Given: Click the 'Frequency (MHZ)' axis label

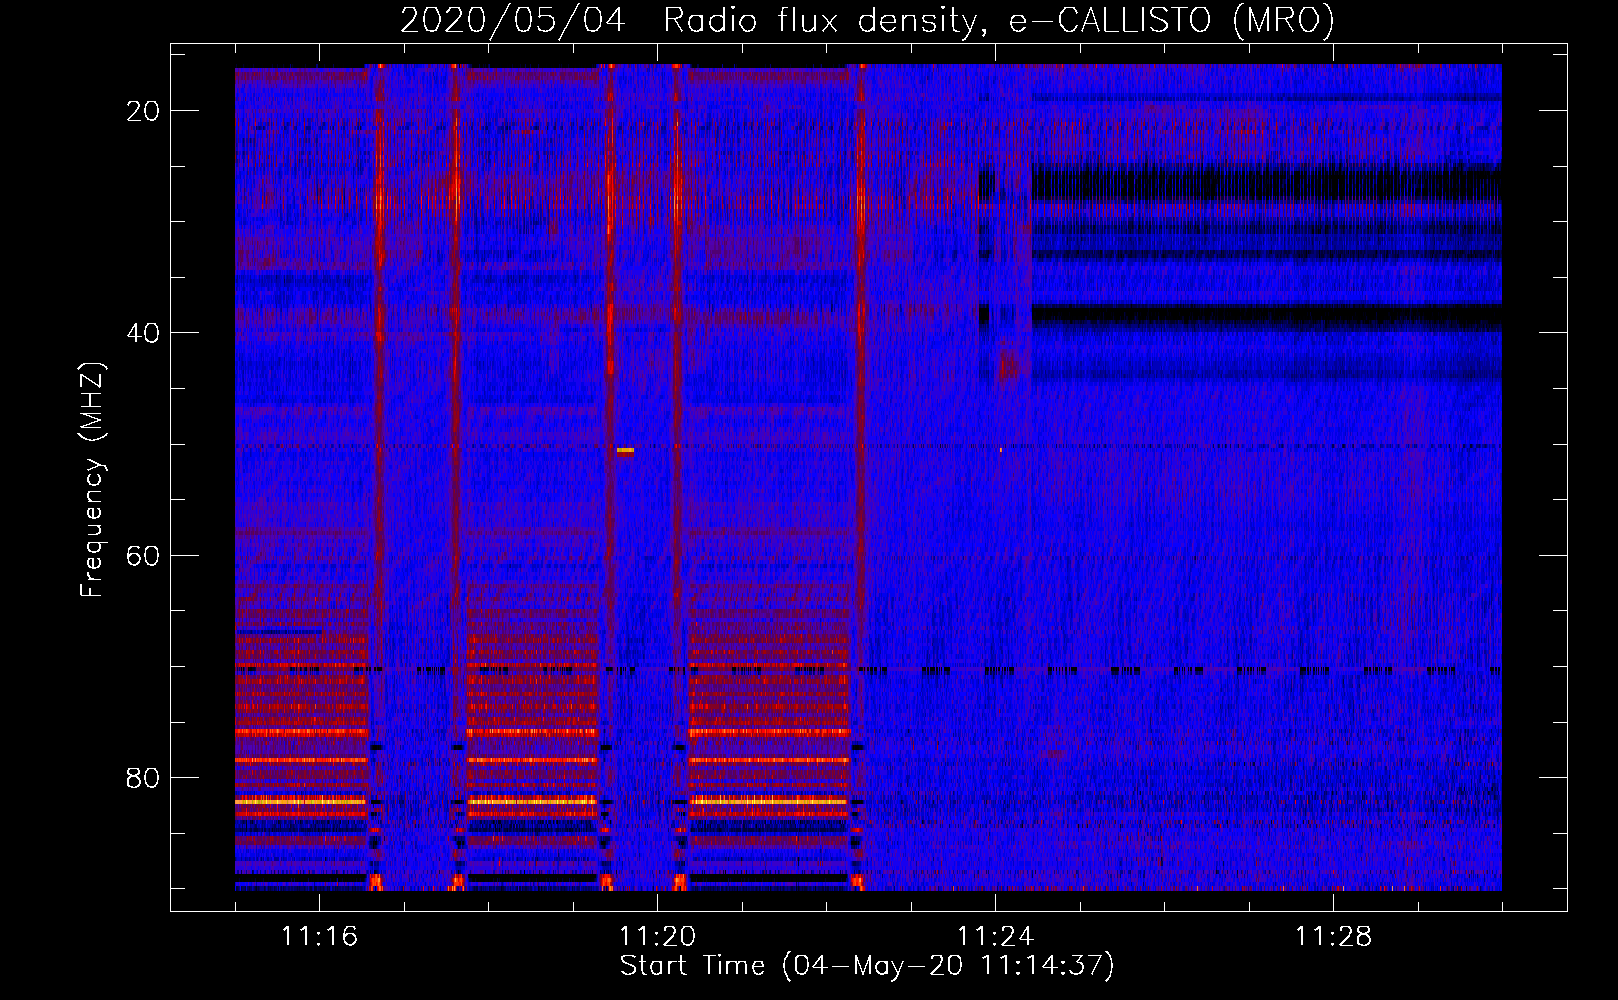Looking at the screenshot, I should coord(92,480).
